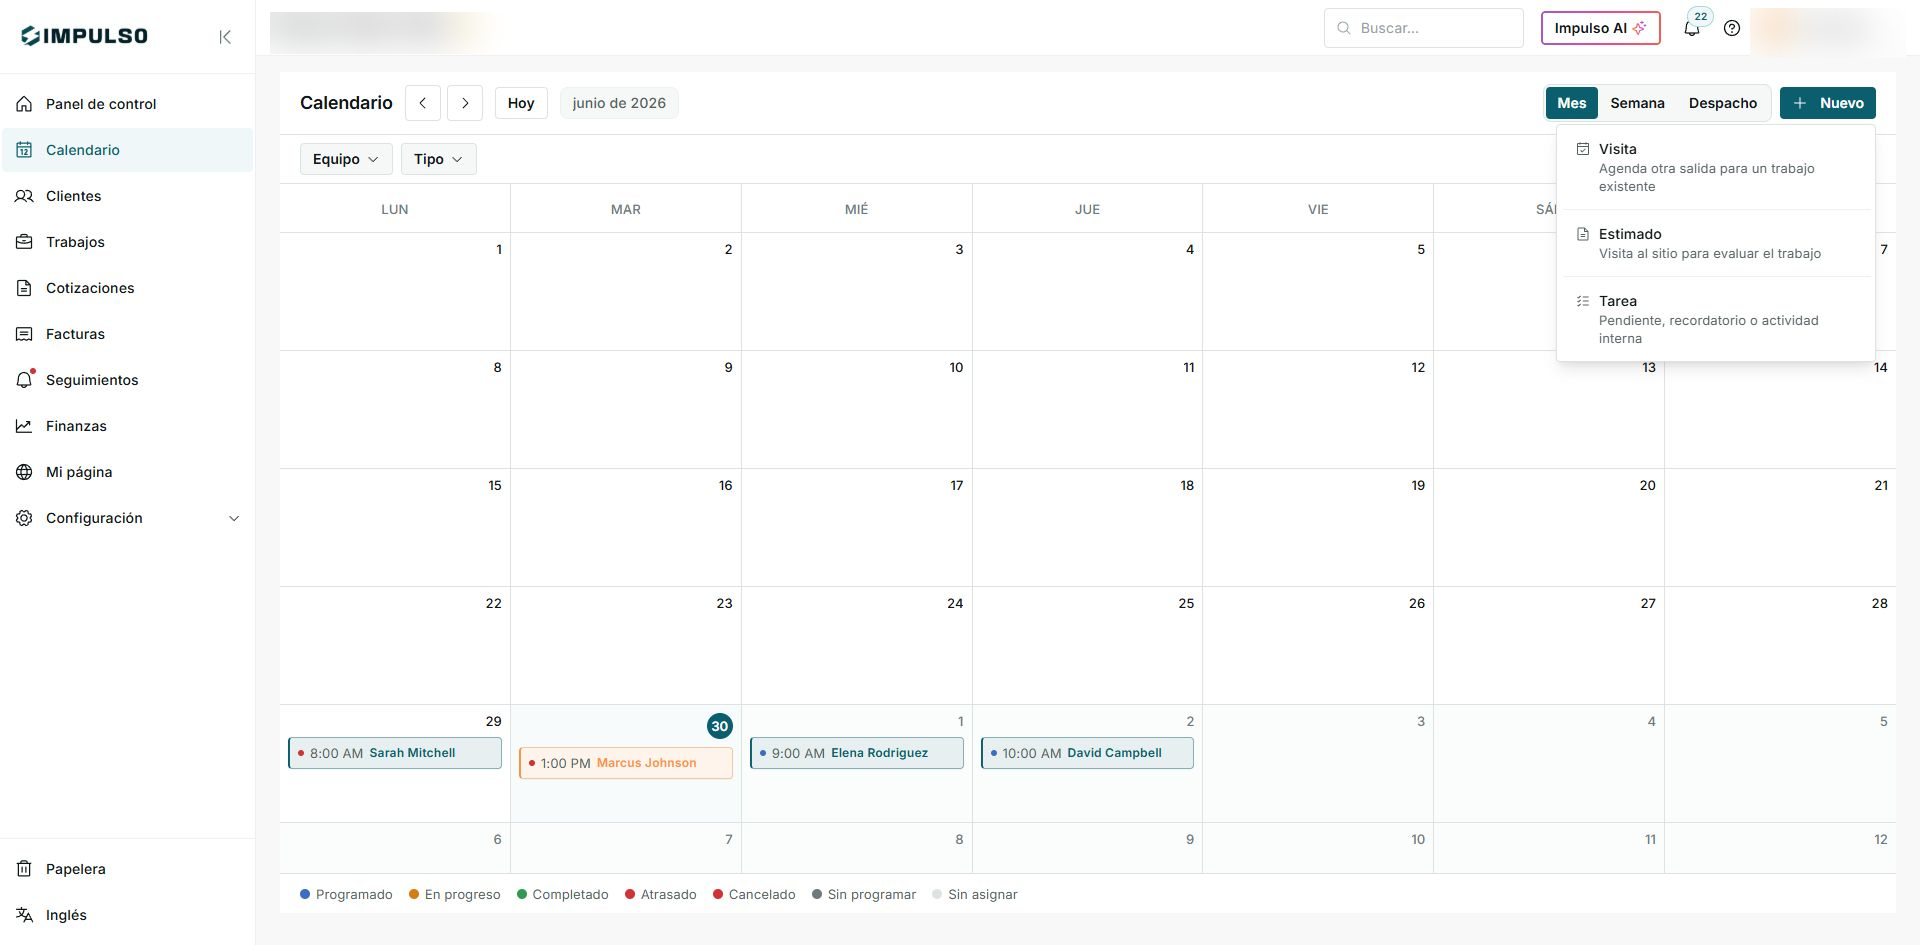
Task: Click the Impulso AI button
Action: [x=1600, y=28]
